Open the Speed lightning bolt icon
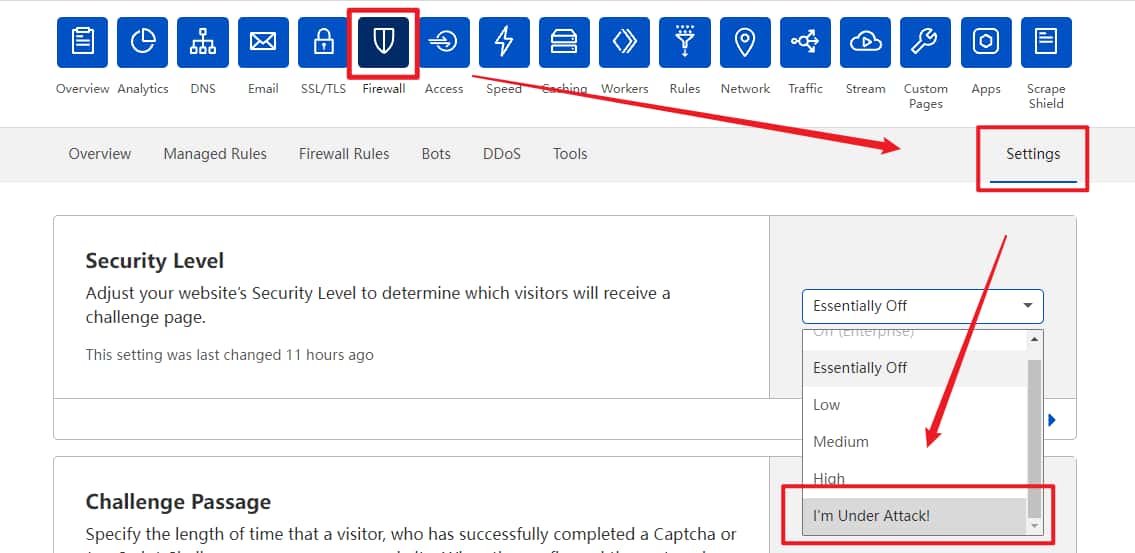The width and height of the screenshot is (1135, 553). point(504,42)
